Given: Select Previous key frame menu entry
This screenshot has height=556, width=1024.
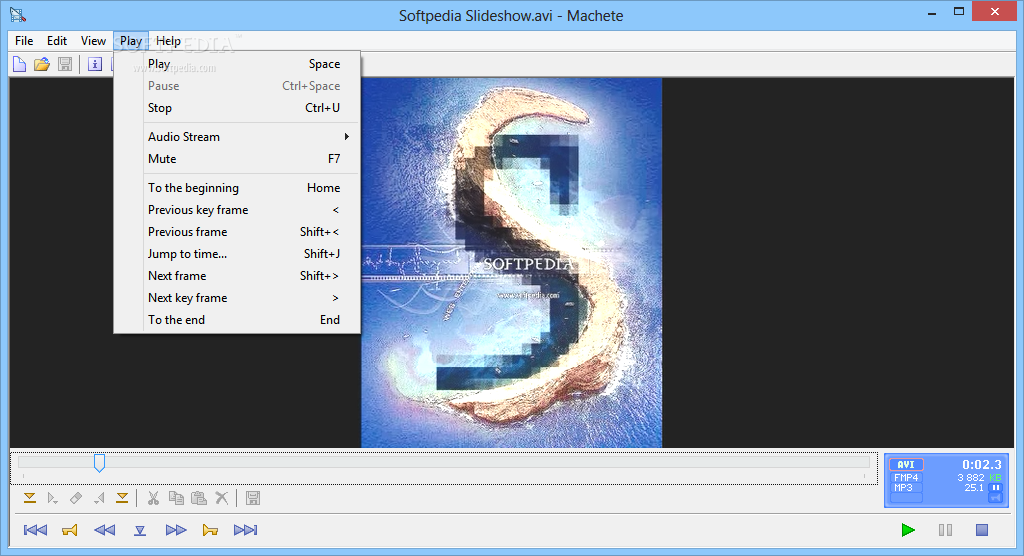Looking at the screenshot, I should (x=237, y=210).
